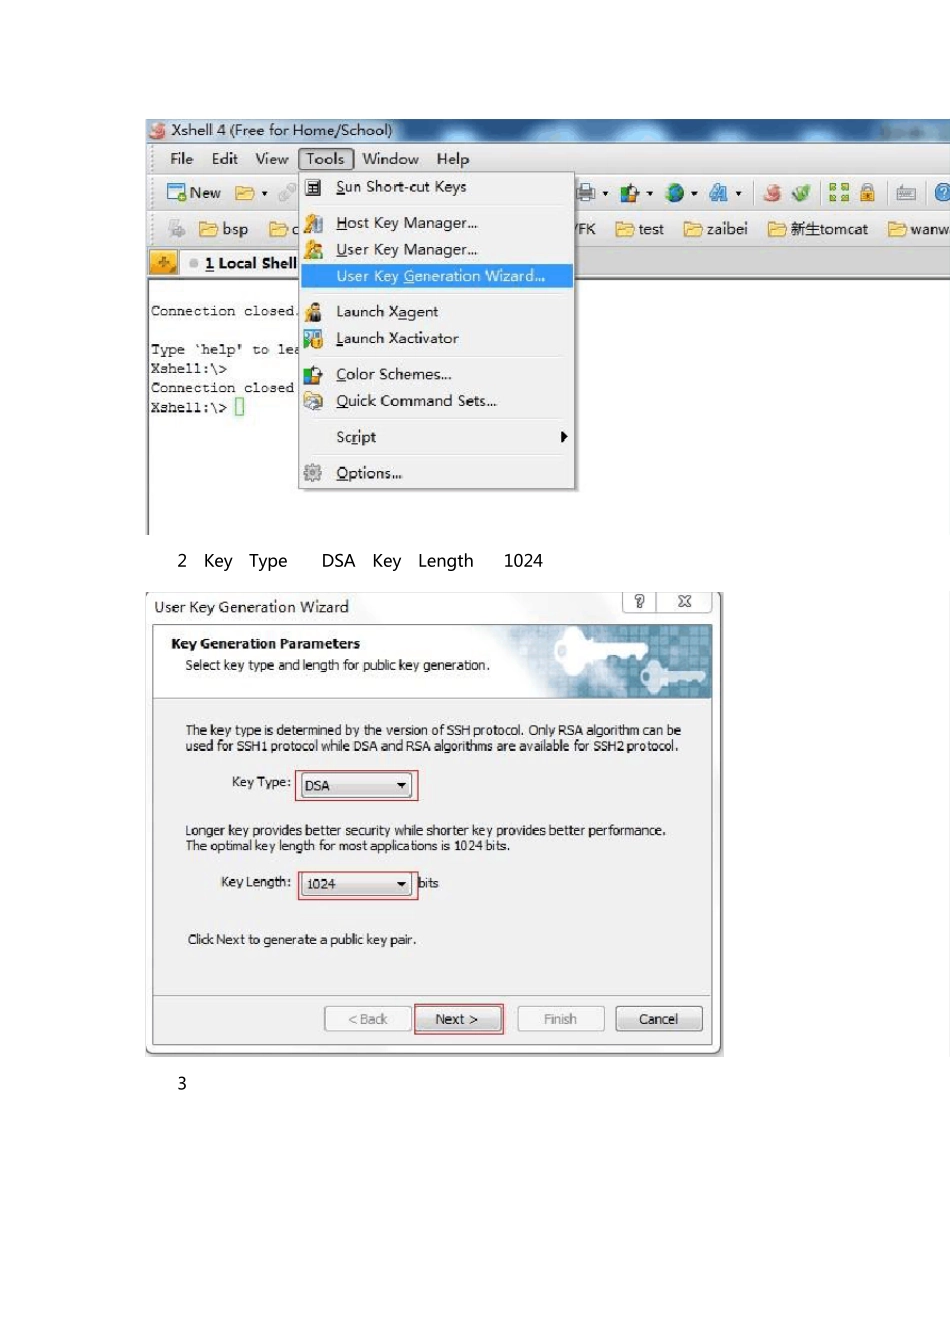Click the terminal cursor at Xshell prompt

coord(240,407)
